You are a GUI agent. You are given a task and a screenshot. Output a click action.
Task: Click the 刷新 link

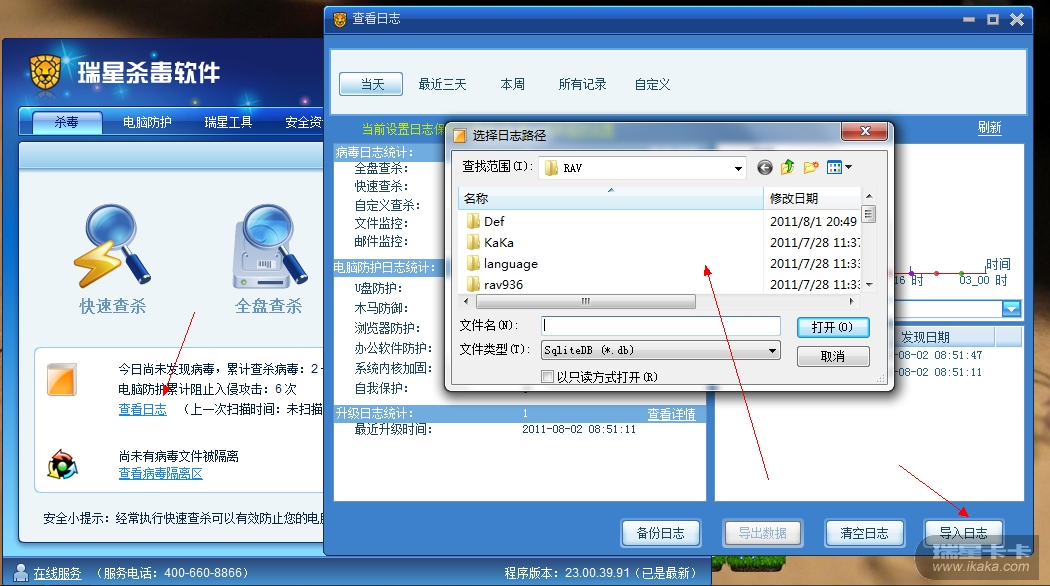point(989,128)
